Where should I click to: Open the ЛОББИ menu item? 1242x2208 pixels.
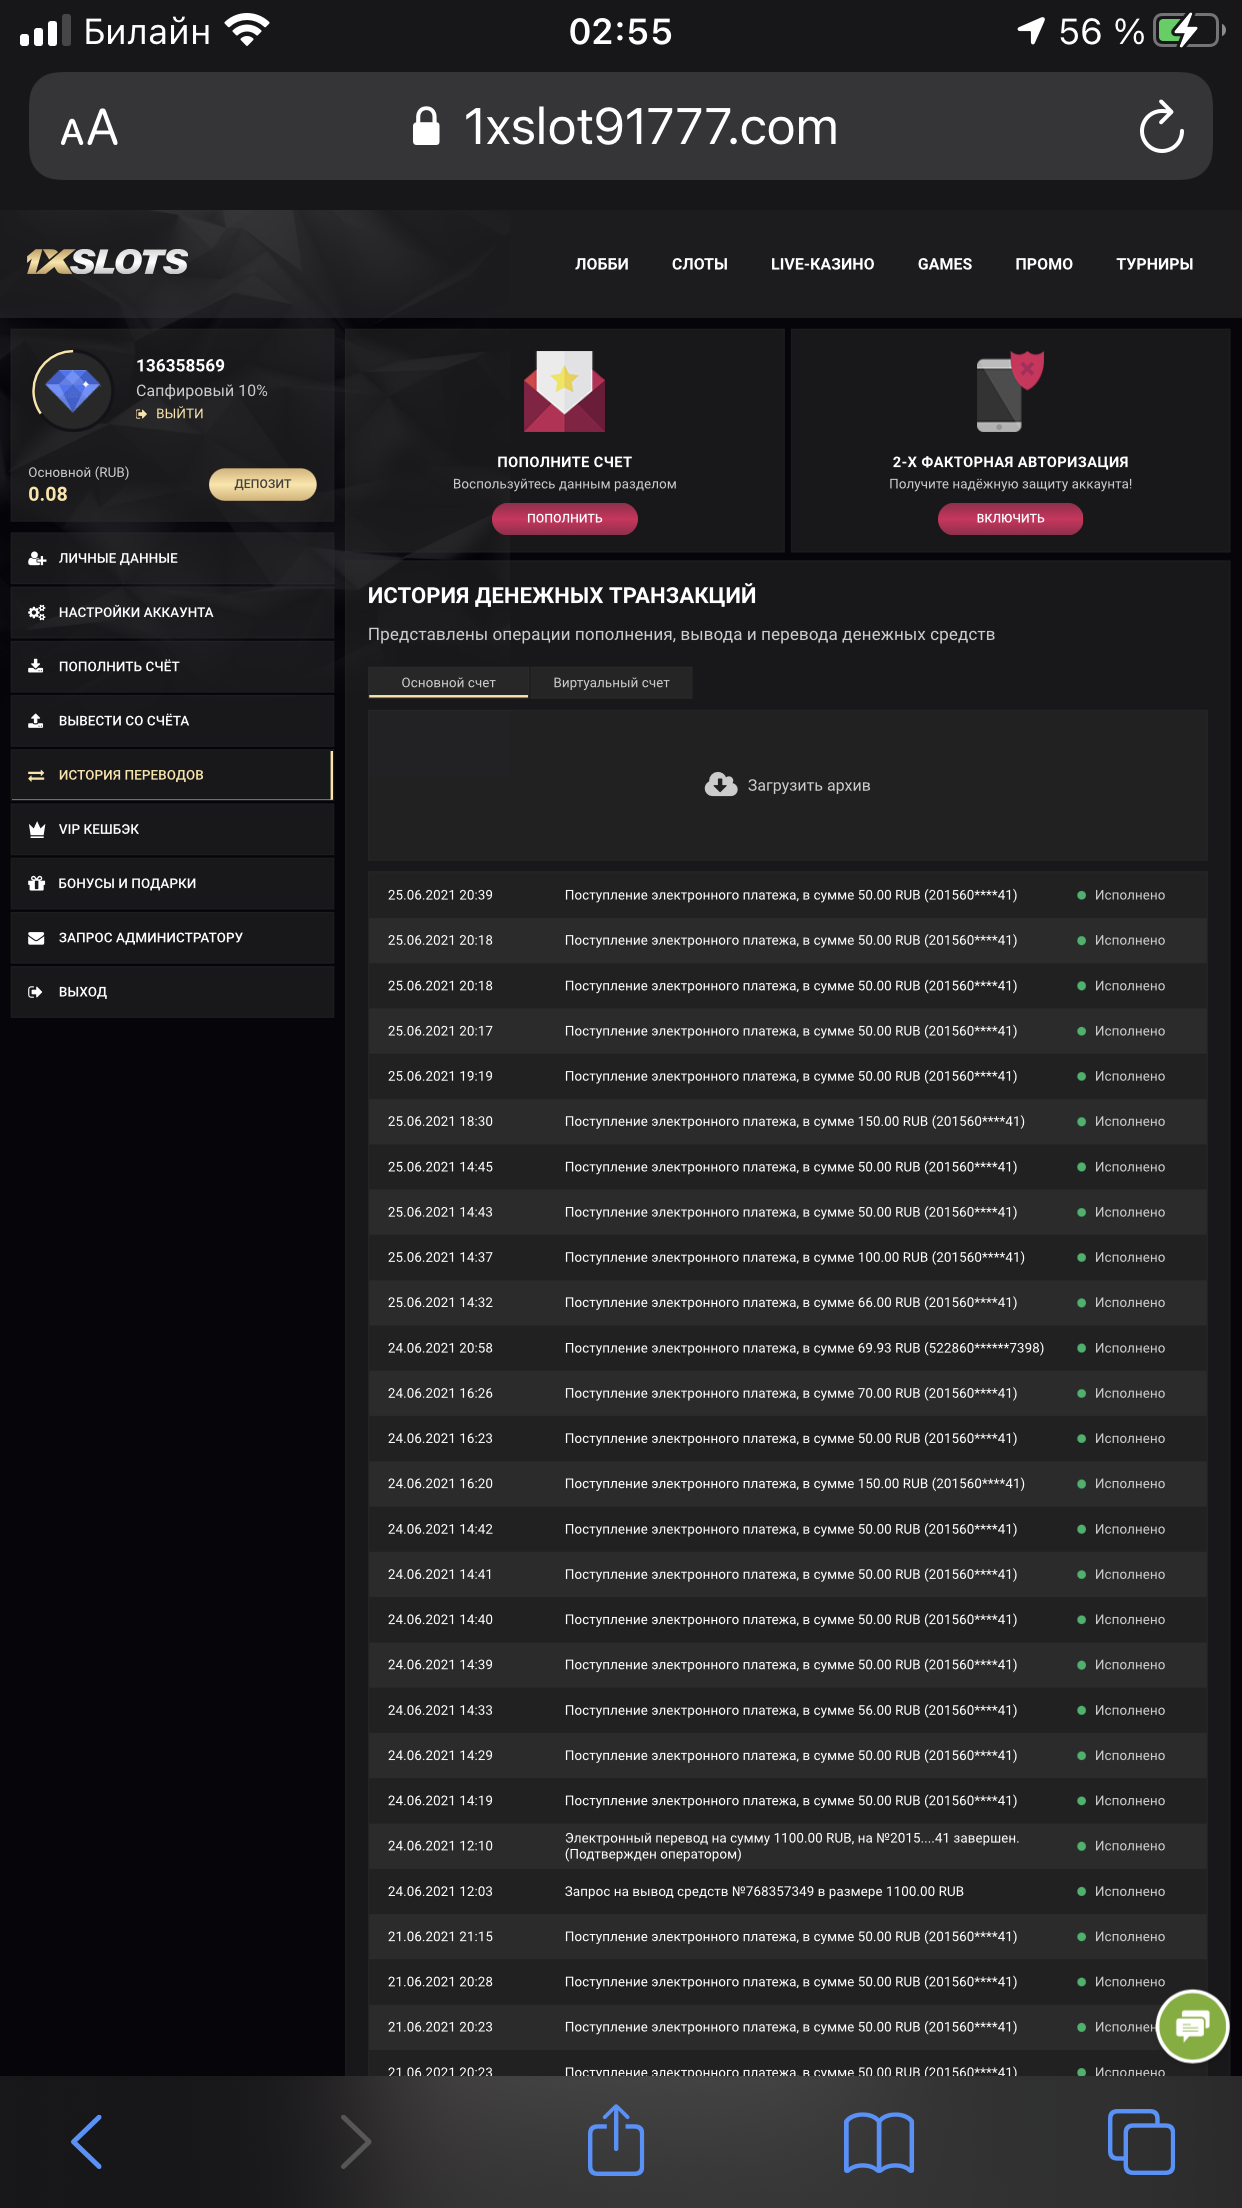point(602,264)
